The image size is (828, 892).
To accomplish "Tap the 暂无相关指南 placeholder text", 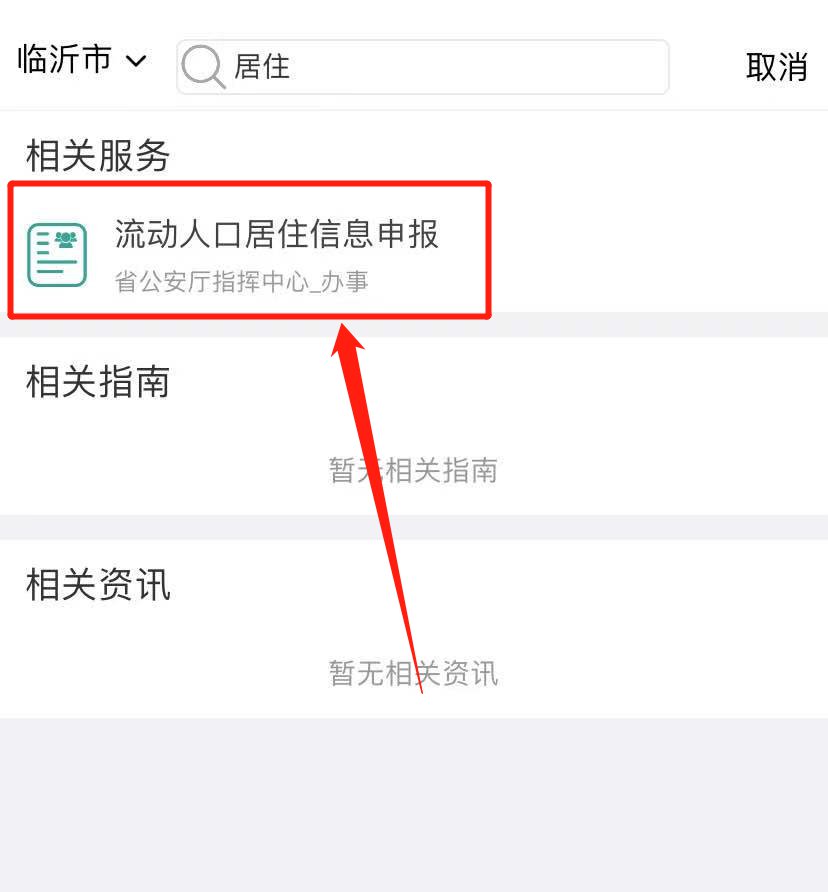I will pos(413,470).
